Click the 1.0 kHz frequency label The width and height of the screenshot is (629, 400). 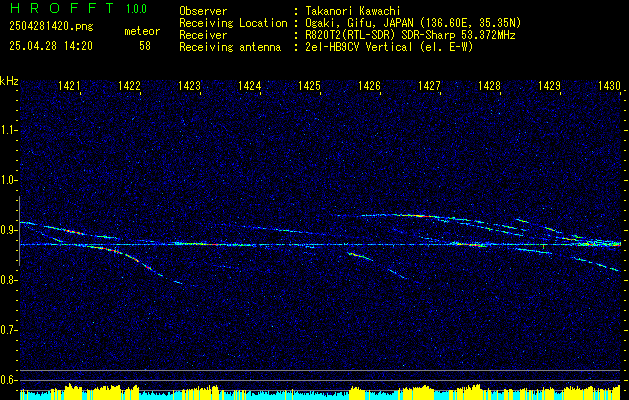[9, 181]
